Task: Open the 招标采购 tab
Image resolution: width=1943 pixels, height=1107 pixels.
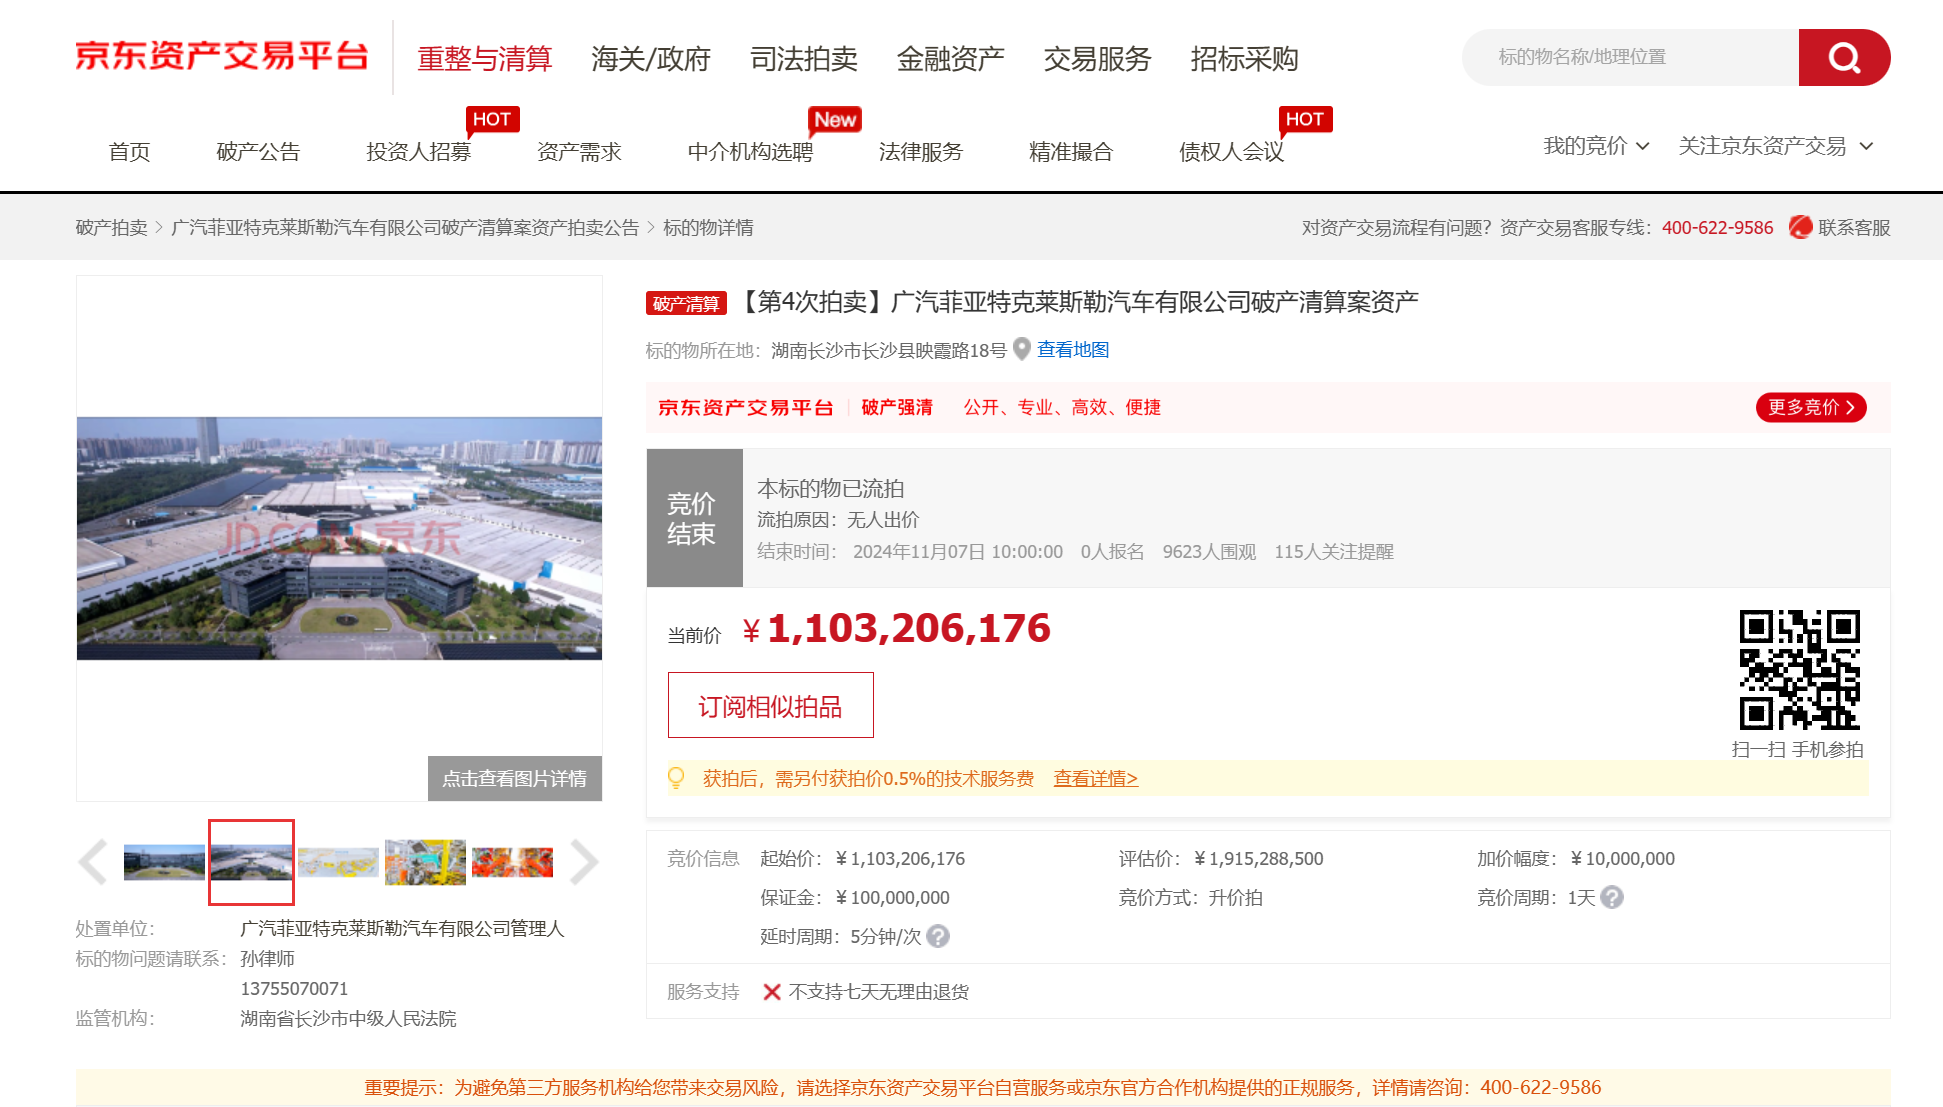Action: [1245, 59]
